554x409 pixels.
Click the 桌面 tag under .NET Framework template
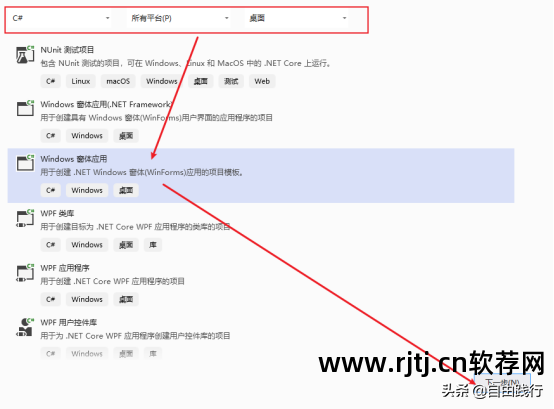[126, 136]
